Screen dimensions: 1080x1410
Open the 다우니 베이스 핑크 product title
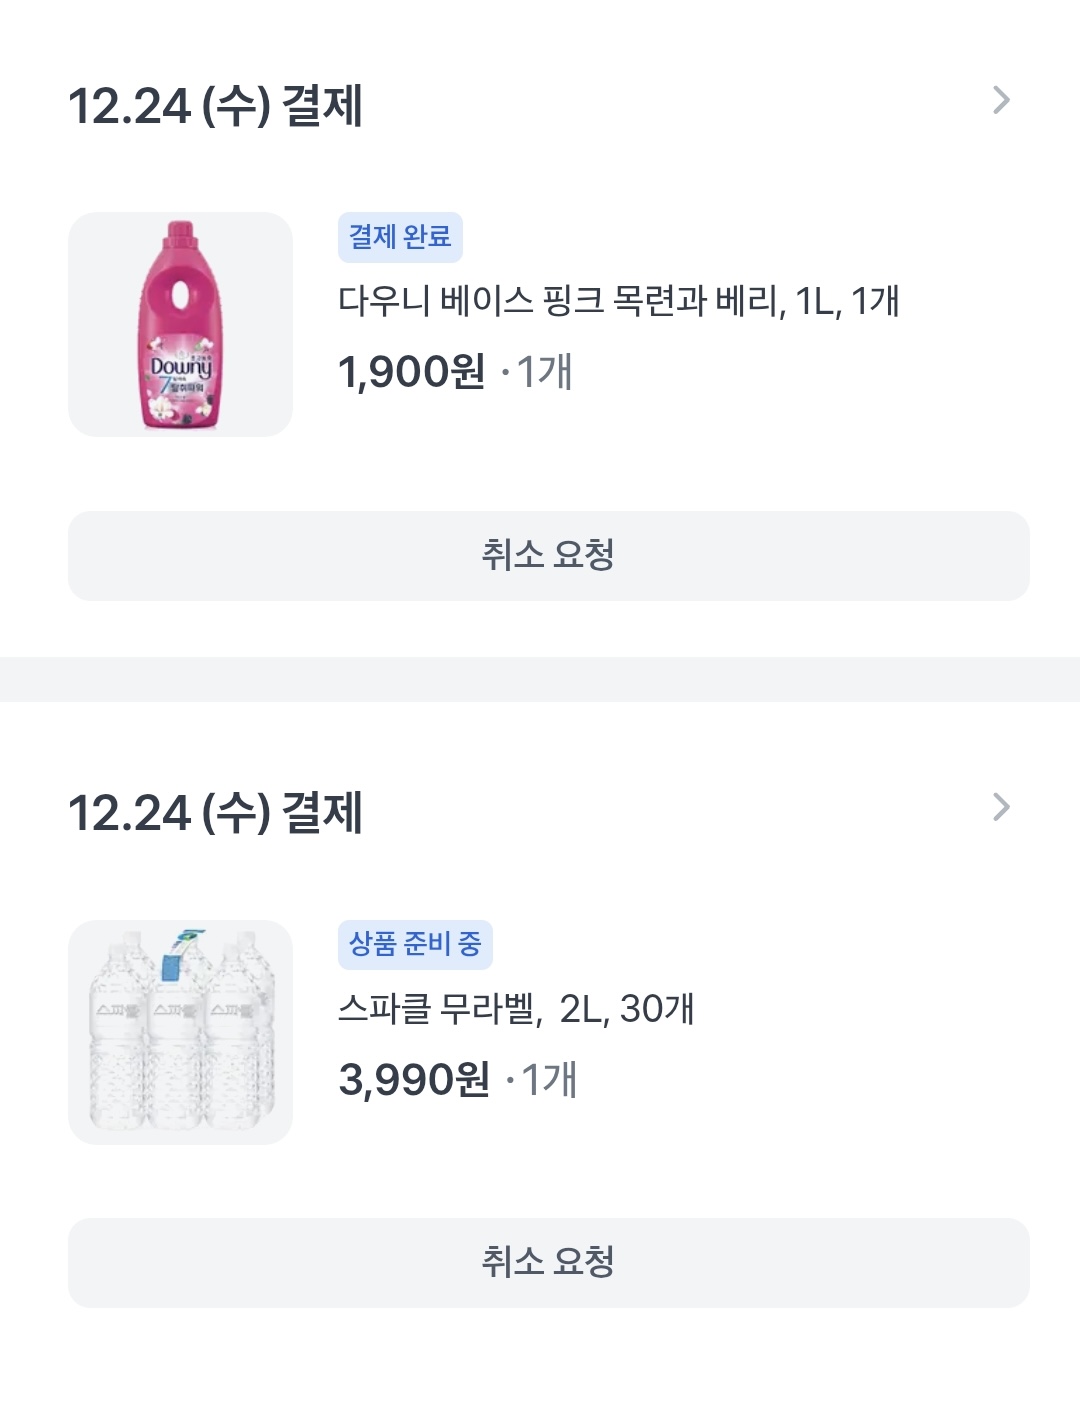coord(618,300)
